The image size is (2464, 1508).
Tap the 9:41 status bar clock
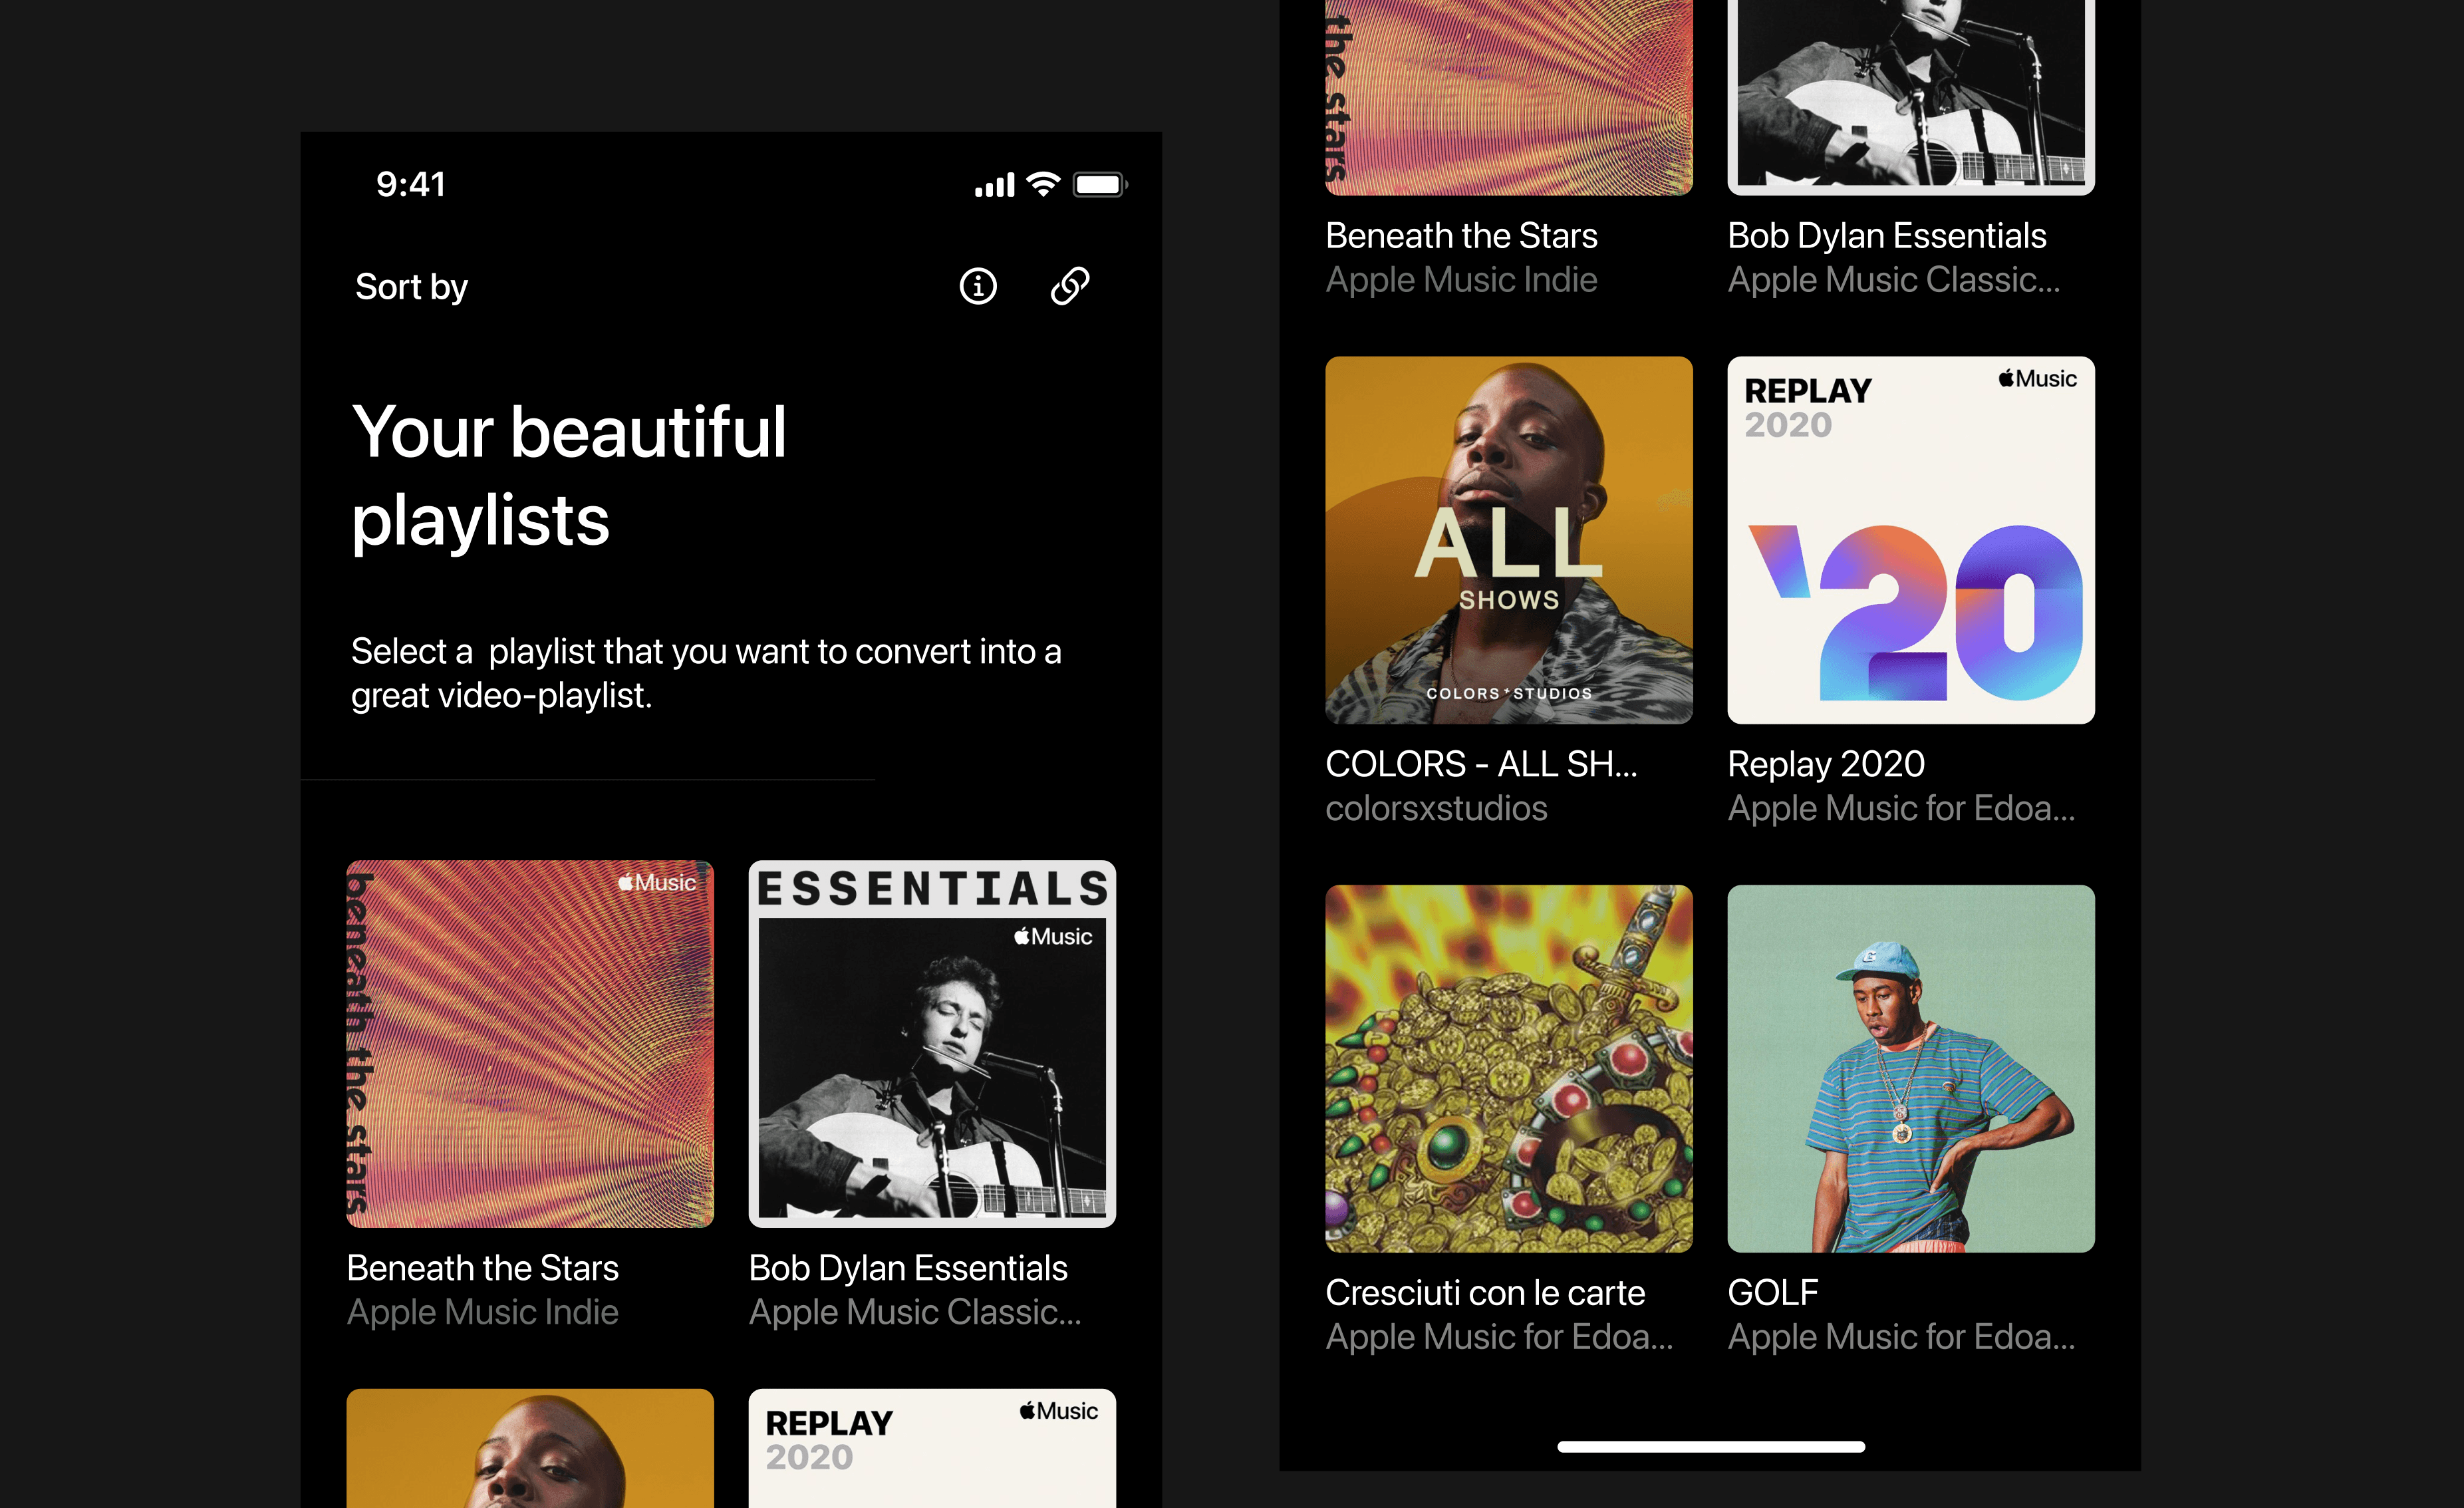[x=410, y=185]
